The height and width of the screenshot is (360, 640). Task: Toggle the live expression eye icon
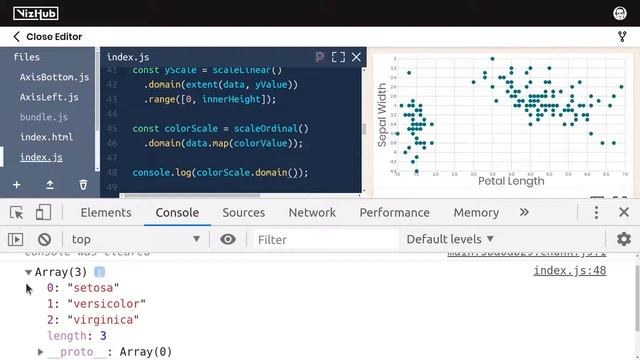[x=228, y=239]
